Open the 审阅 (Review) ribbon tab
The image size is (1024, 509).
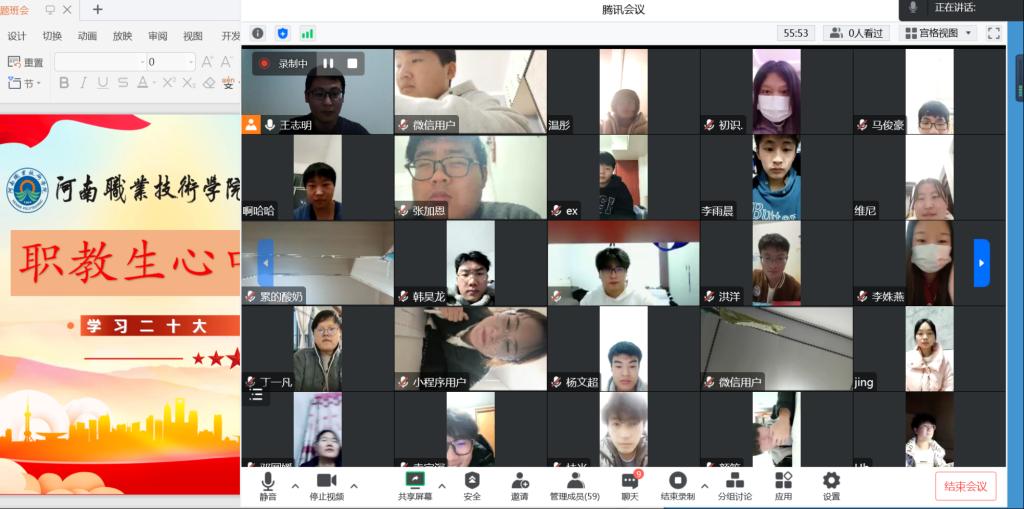pos(158,36)
